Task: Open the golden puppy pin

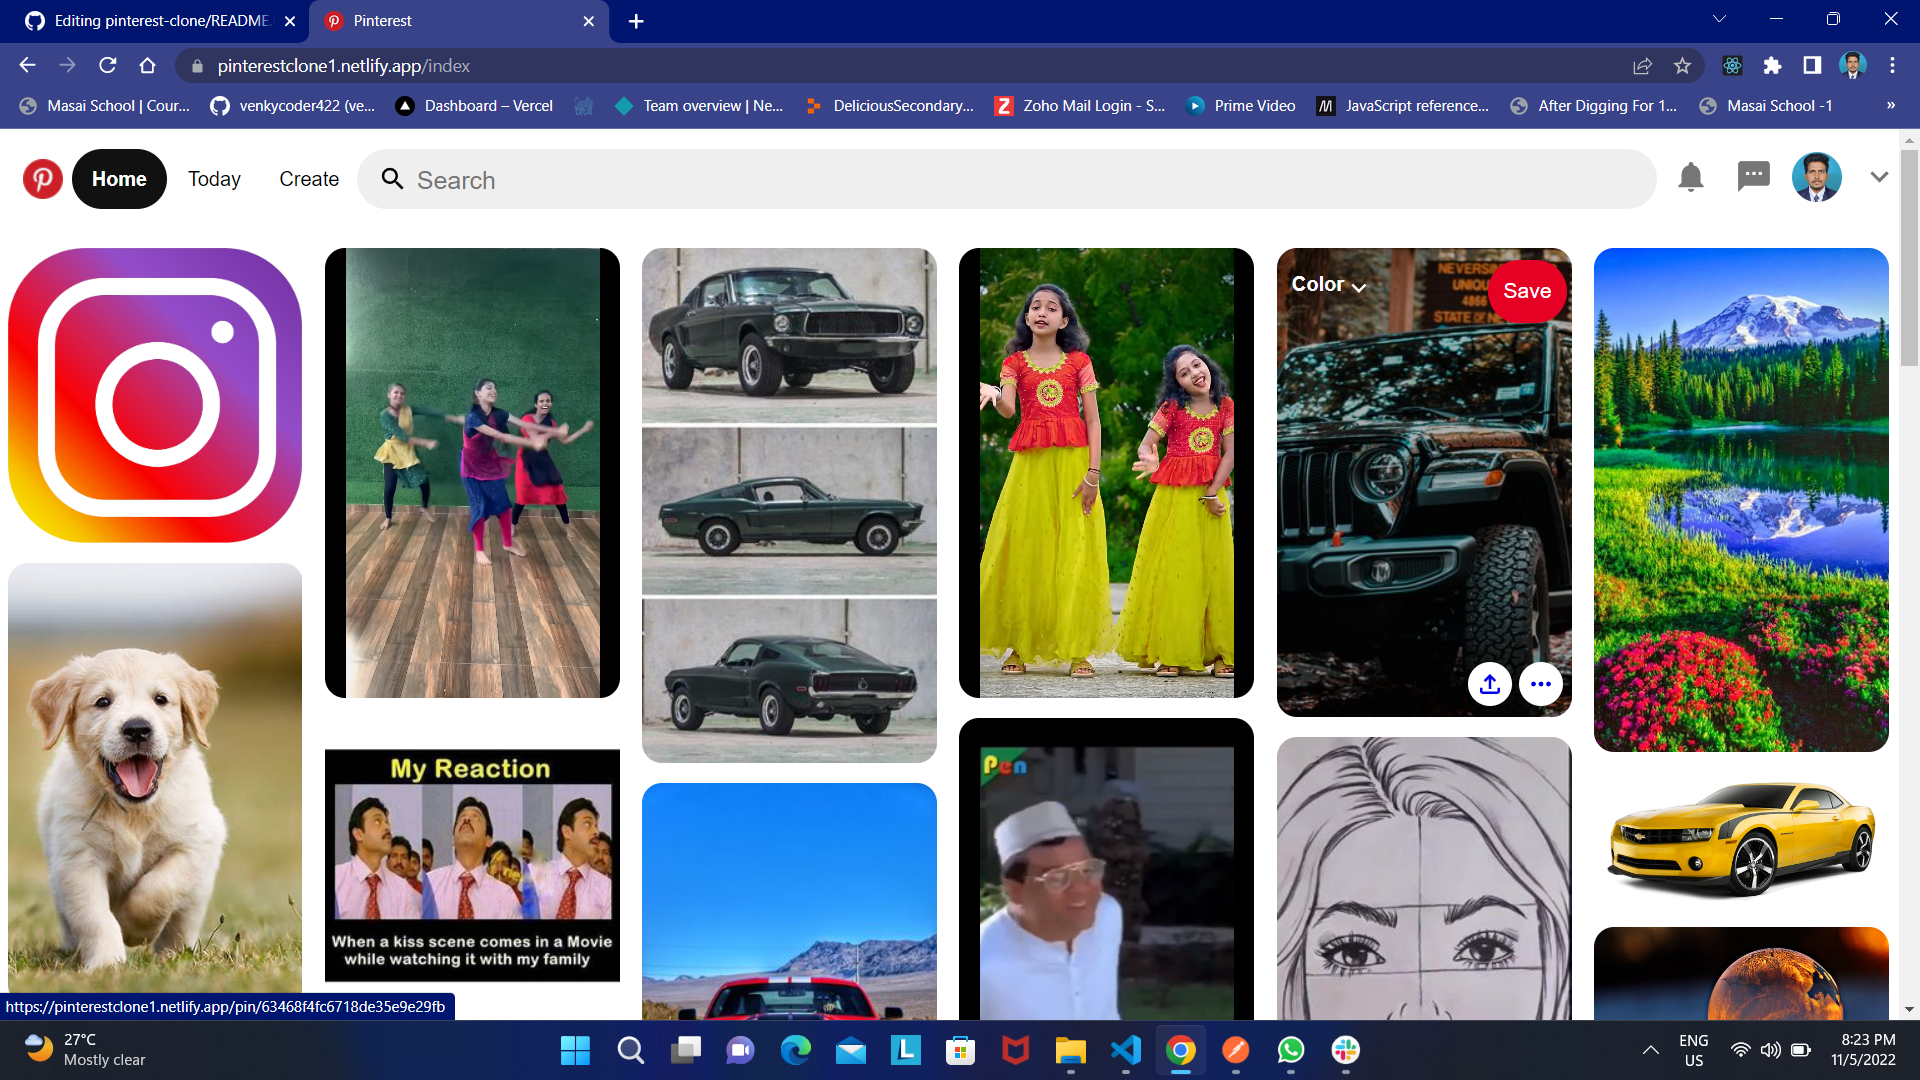Action: point(155,780)
